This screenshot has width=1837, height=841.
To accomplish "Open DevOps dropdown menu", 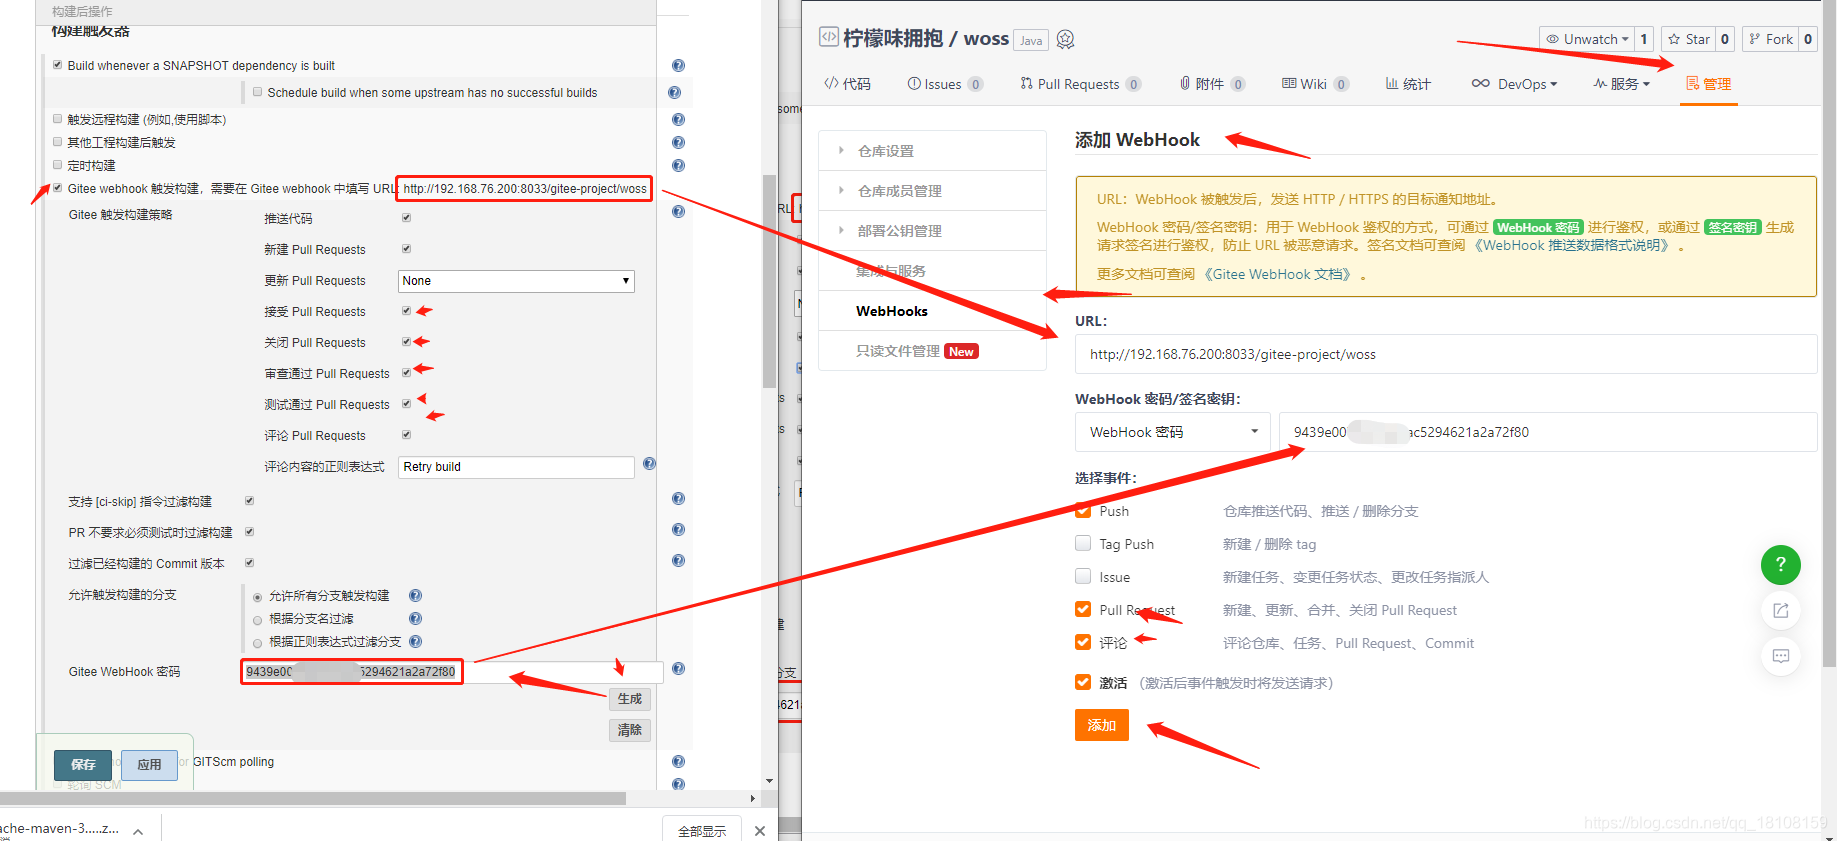I will 1514,84.
